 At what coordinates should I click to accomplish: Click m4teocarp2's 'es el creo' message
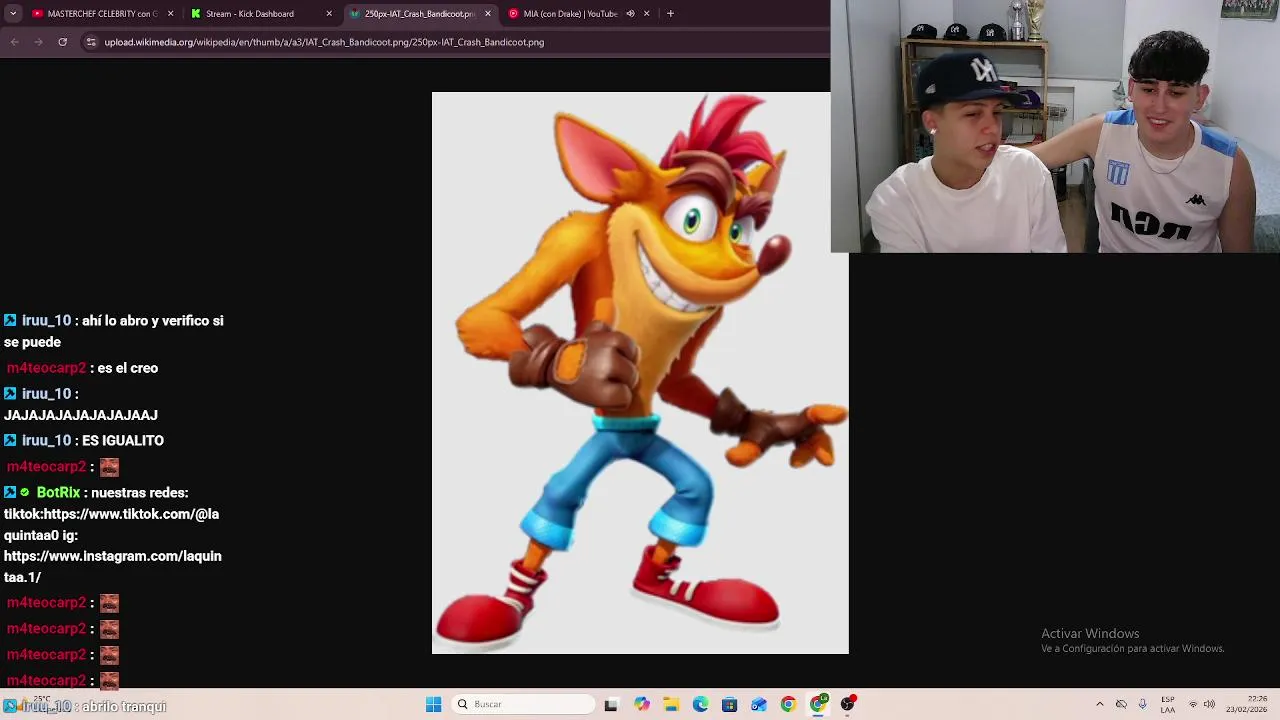point(127,368)
